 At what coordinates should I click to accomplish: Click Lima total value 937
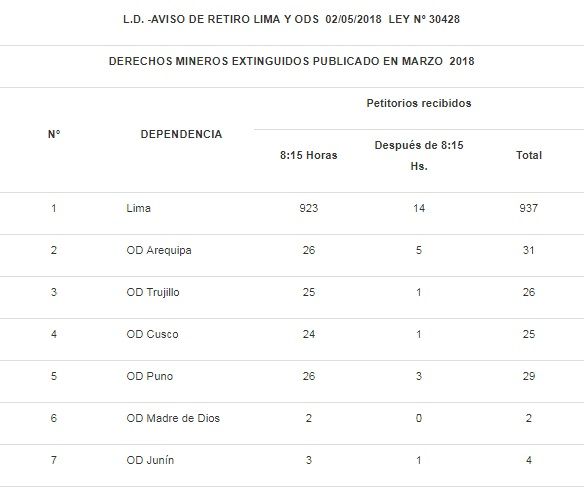[x=529, y=208]
